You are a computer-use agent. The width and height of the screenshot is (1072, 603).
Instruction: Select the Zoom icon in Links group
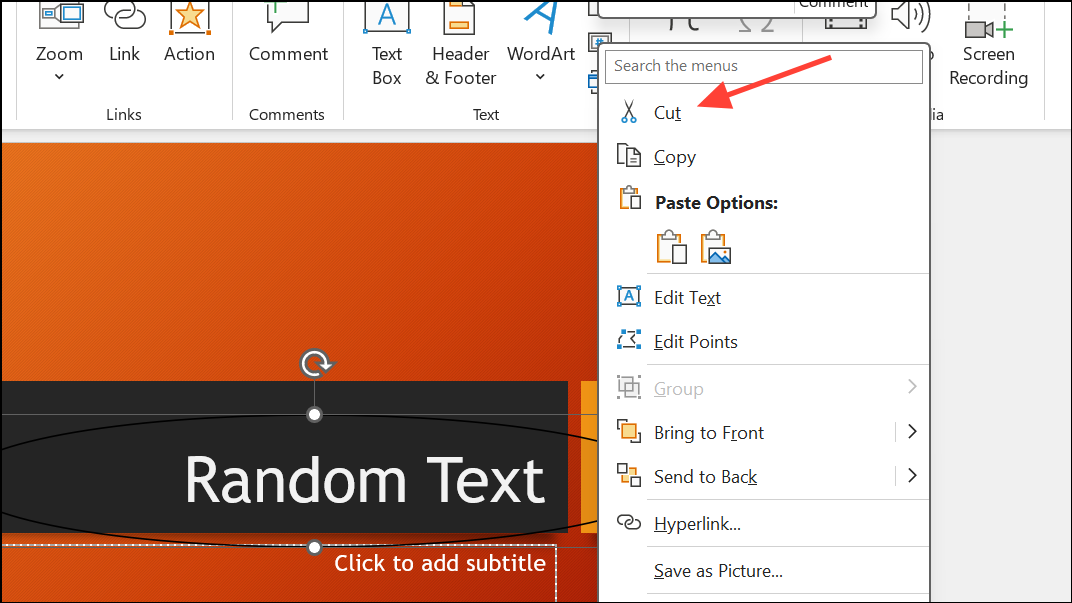click(59, 20)
